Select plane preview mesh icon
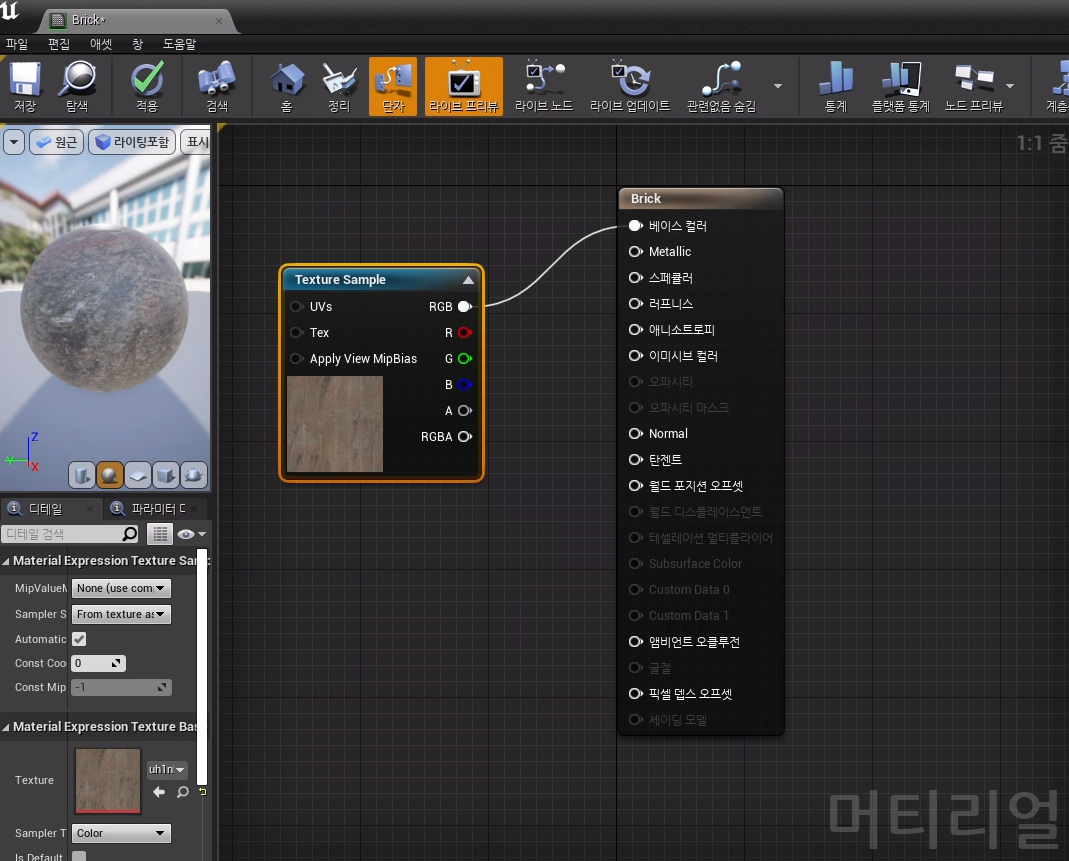This screenshot has width=1069, height=861. pos(138,474)
